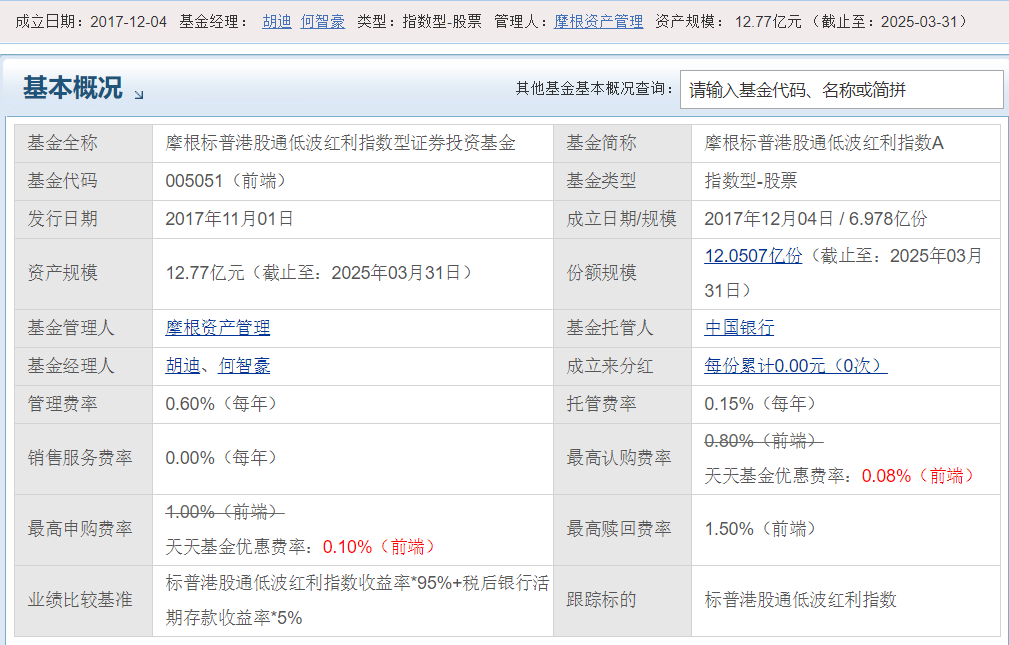Viewport: 1009px width, 645px height.
Task: Open fund manager 胡迪 link in header
Action: (277, 22)
